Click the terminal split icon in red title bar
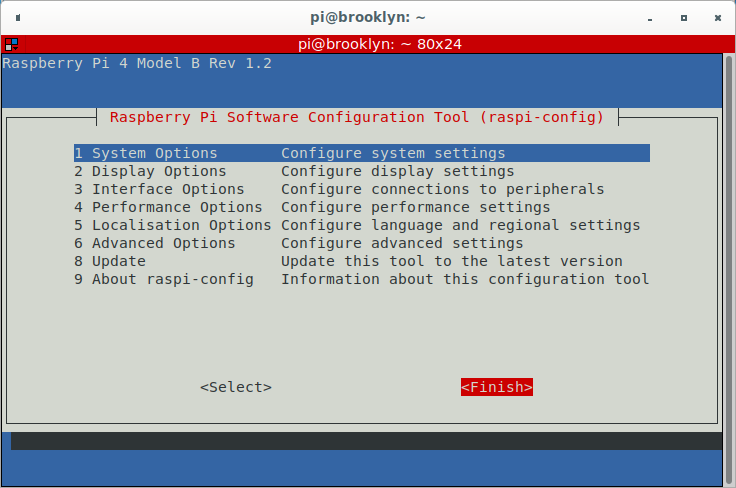Viewport: 736px width, 488px height. click(11, 45)
